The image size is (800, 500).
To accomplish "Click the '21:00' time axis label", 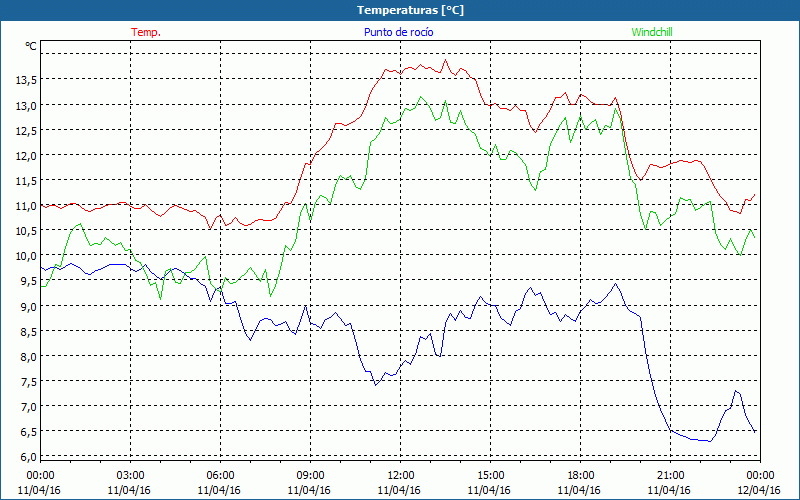I will click(670, 475).
